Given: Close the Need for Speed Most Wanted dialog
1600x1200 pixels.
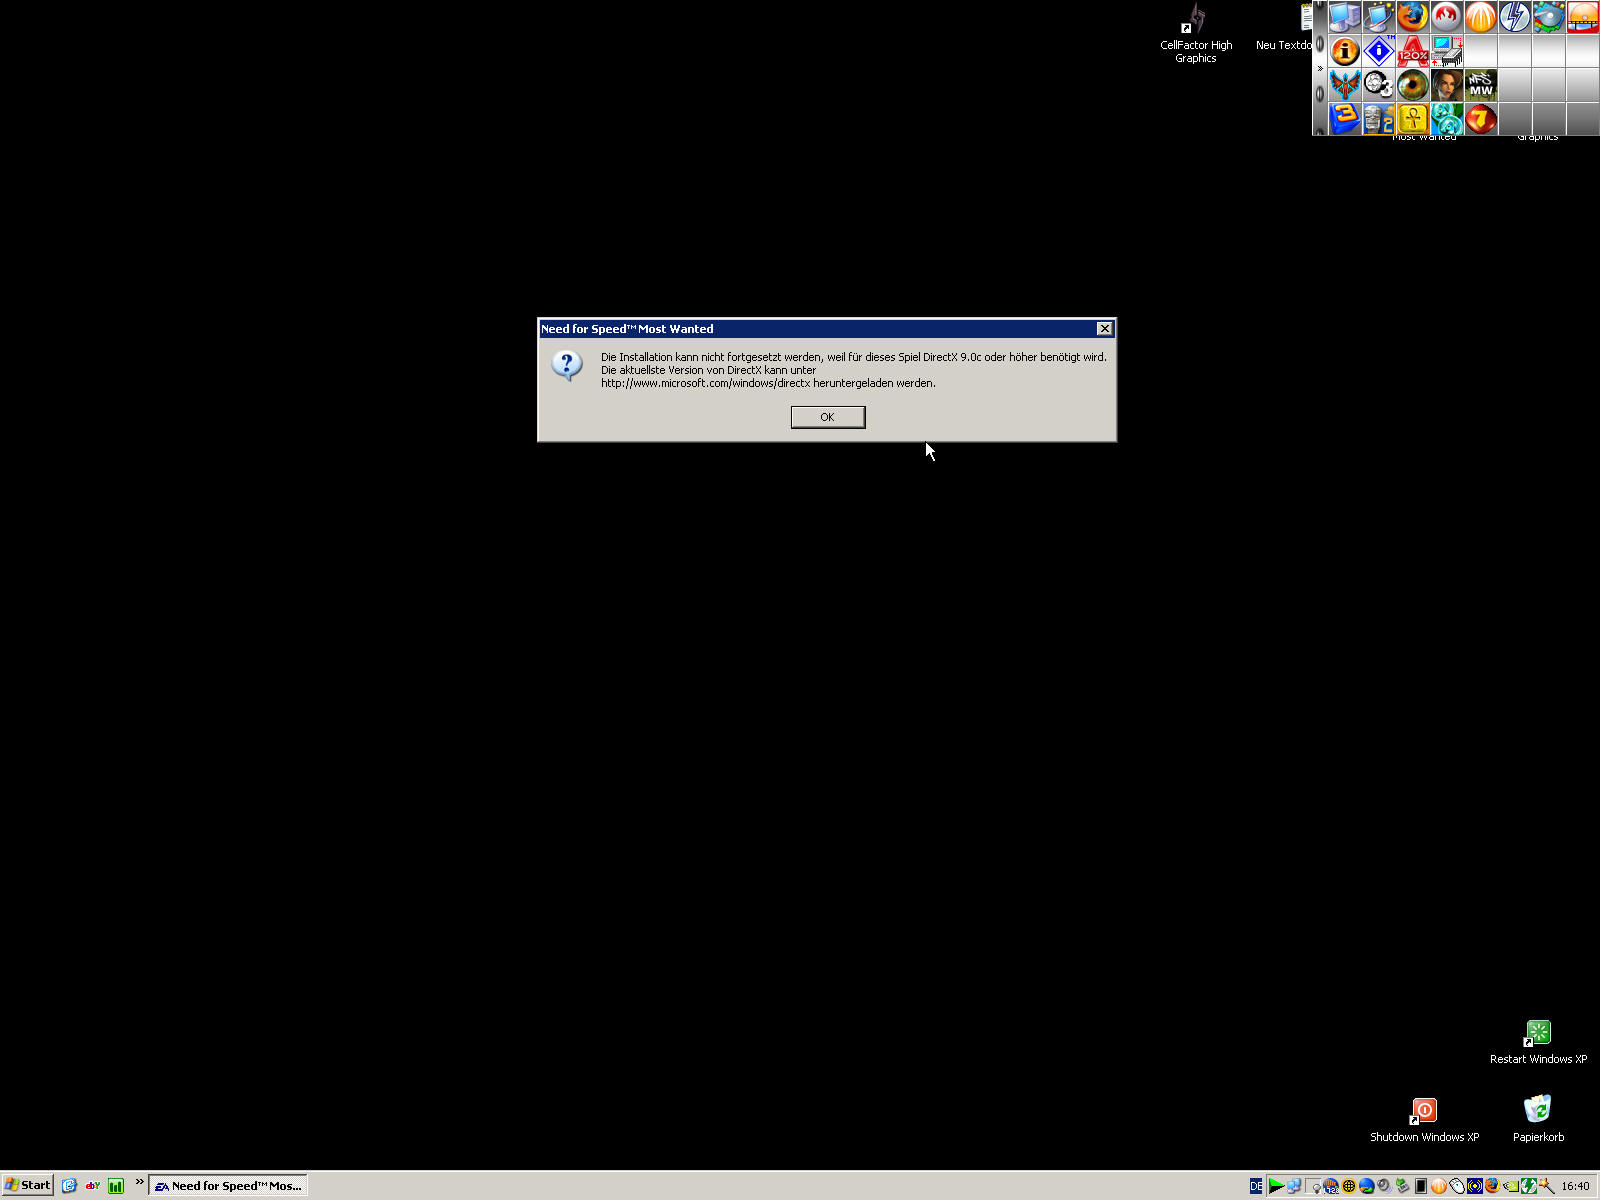Looking at the screenshot, I should click(x=1104, y=329).
